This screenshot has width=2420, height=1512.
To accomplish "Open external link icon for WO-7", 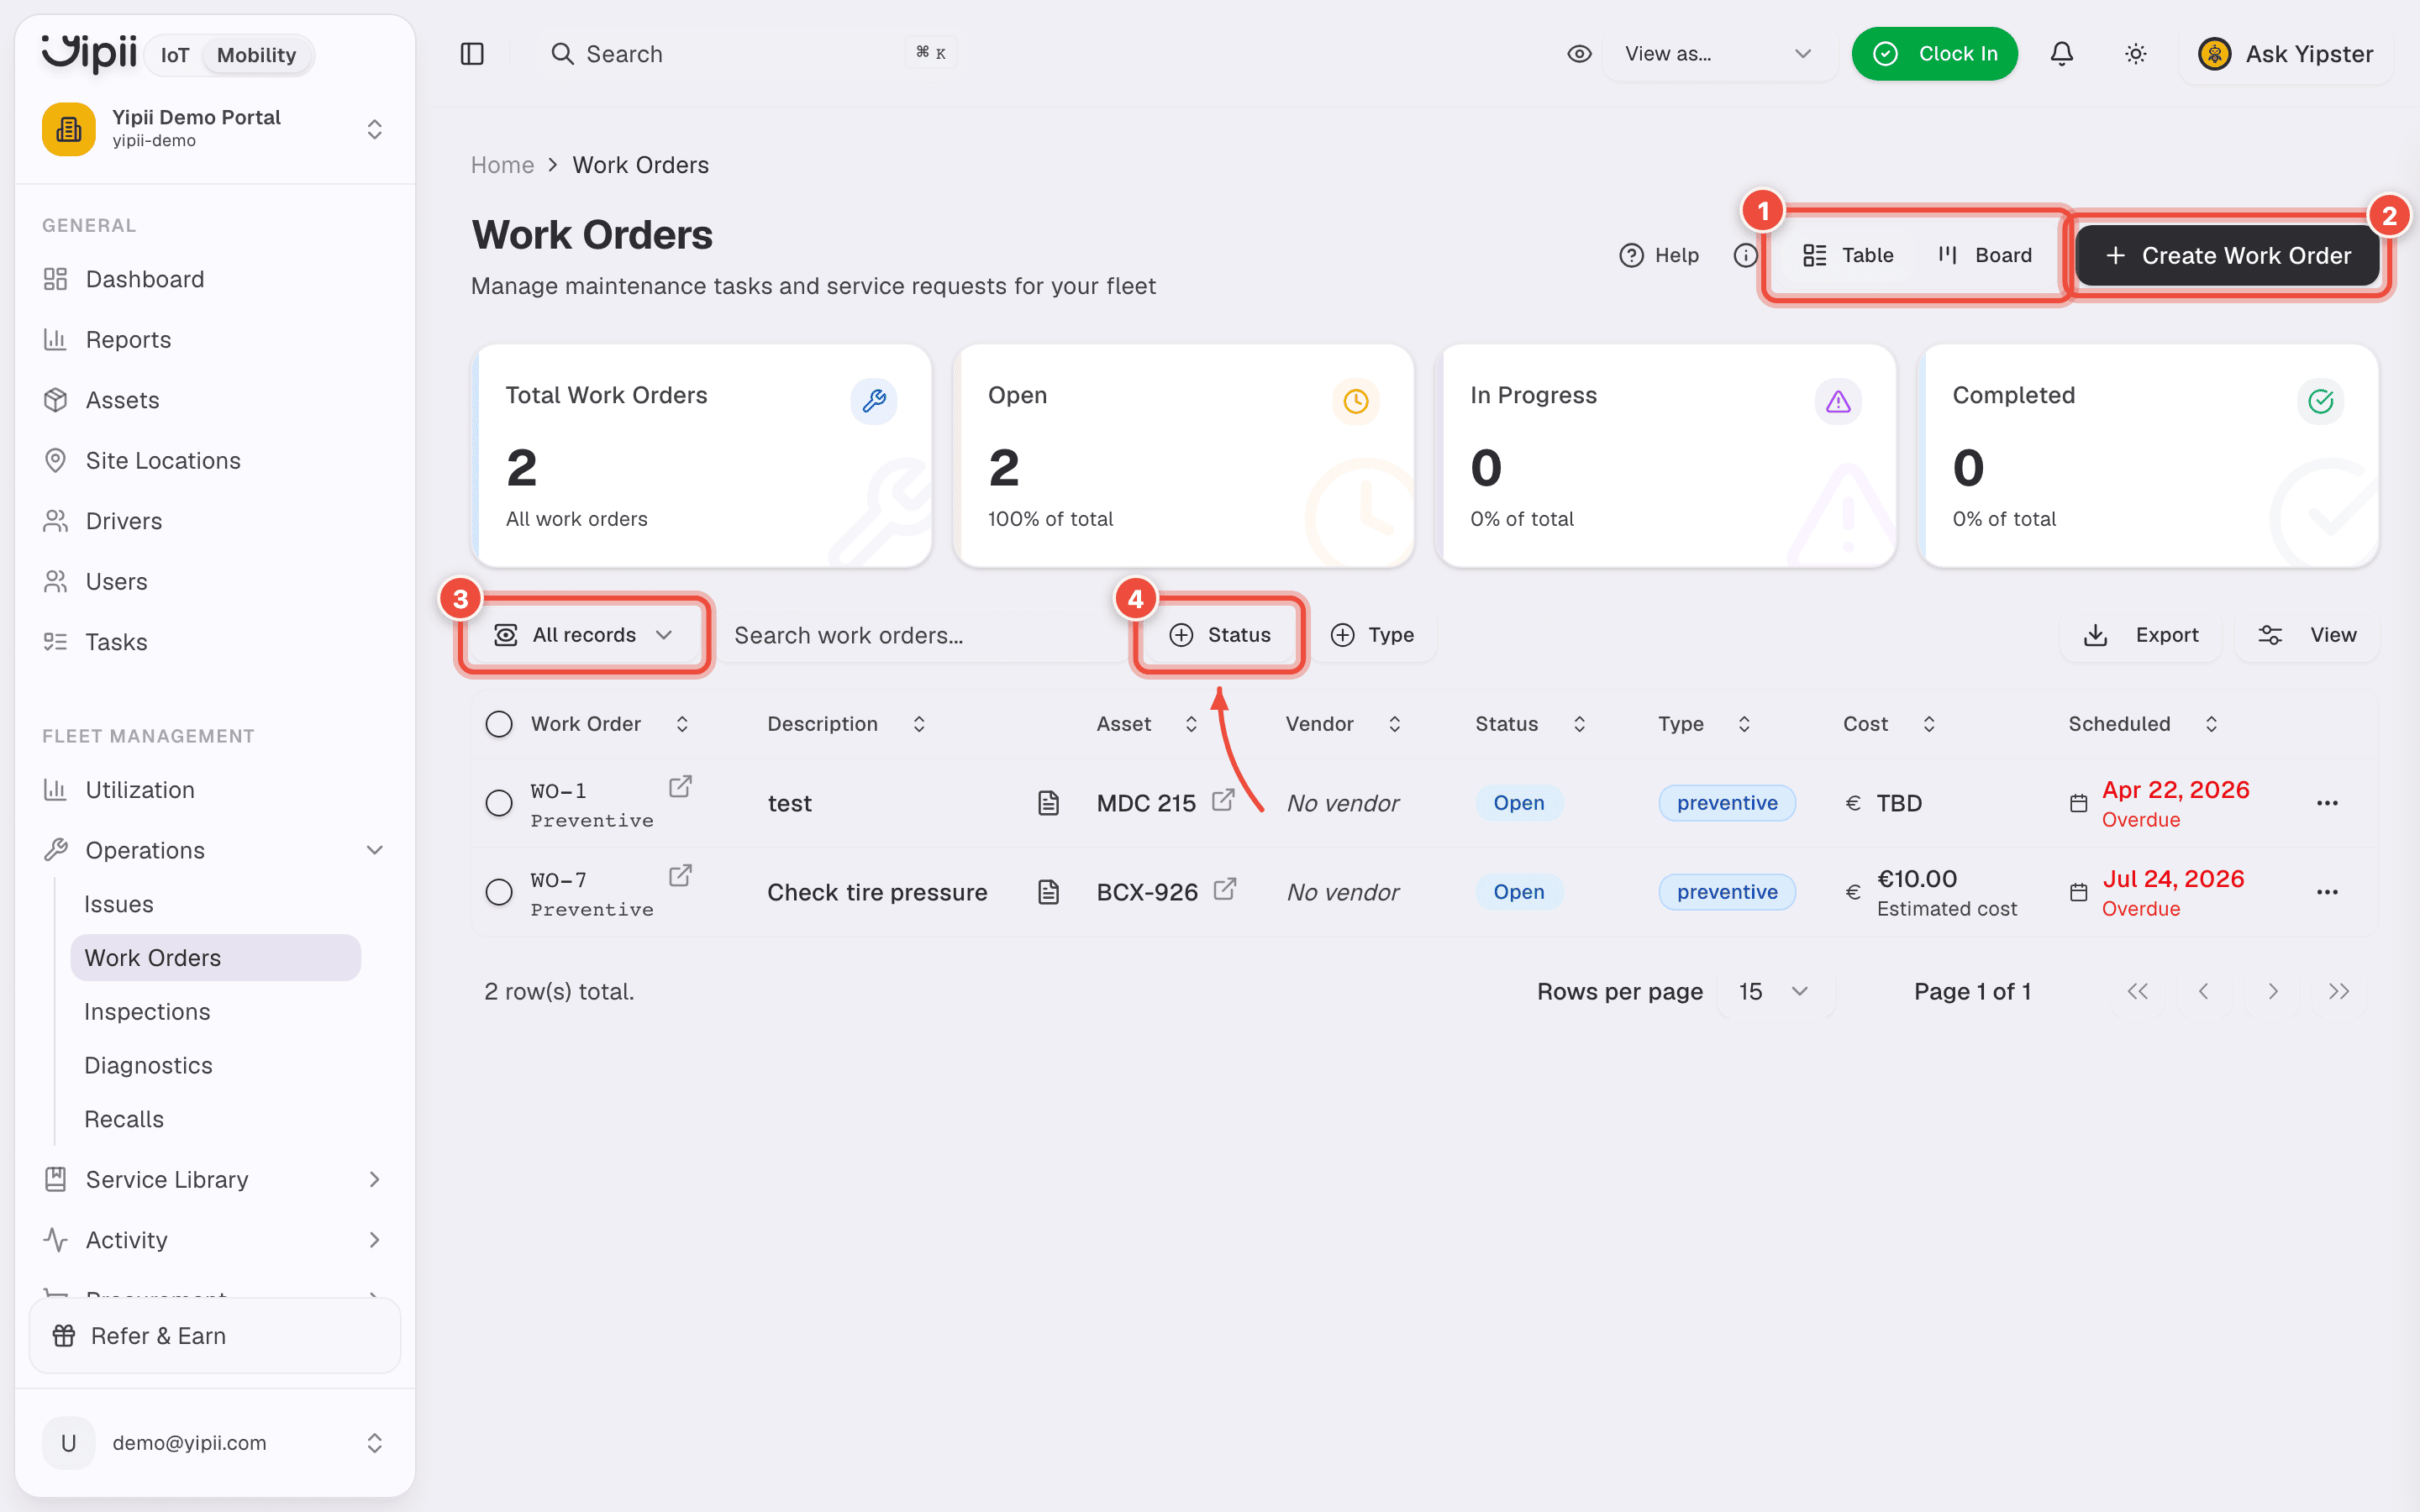I will point(680,876).
